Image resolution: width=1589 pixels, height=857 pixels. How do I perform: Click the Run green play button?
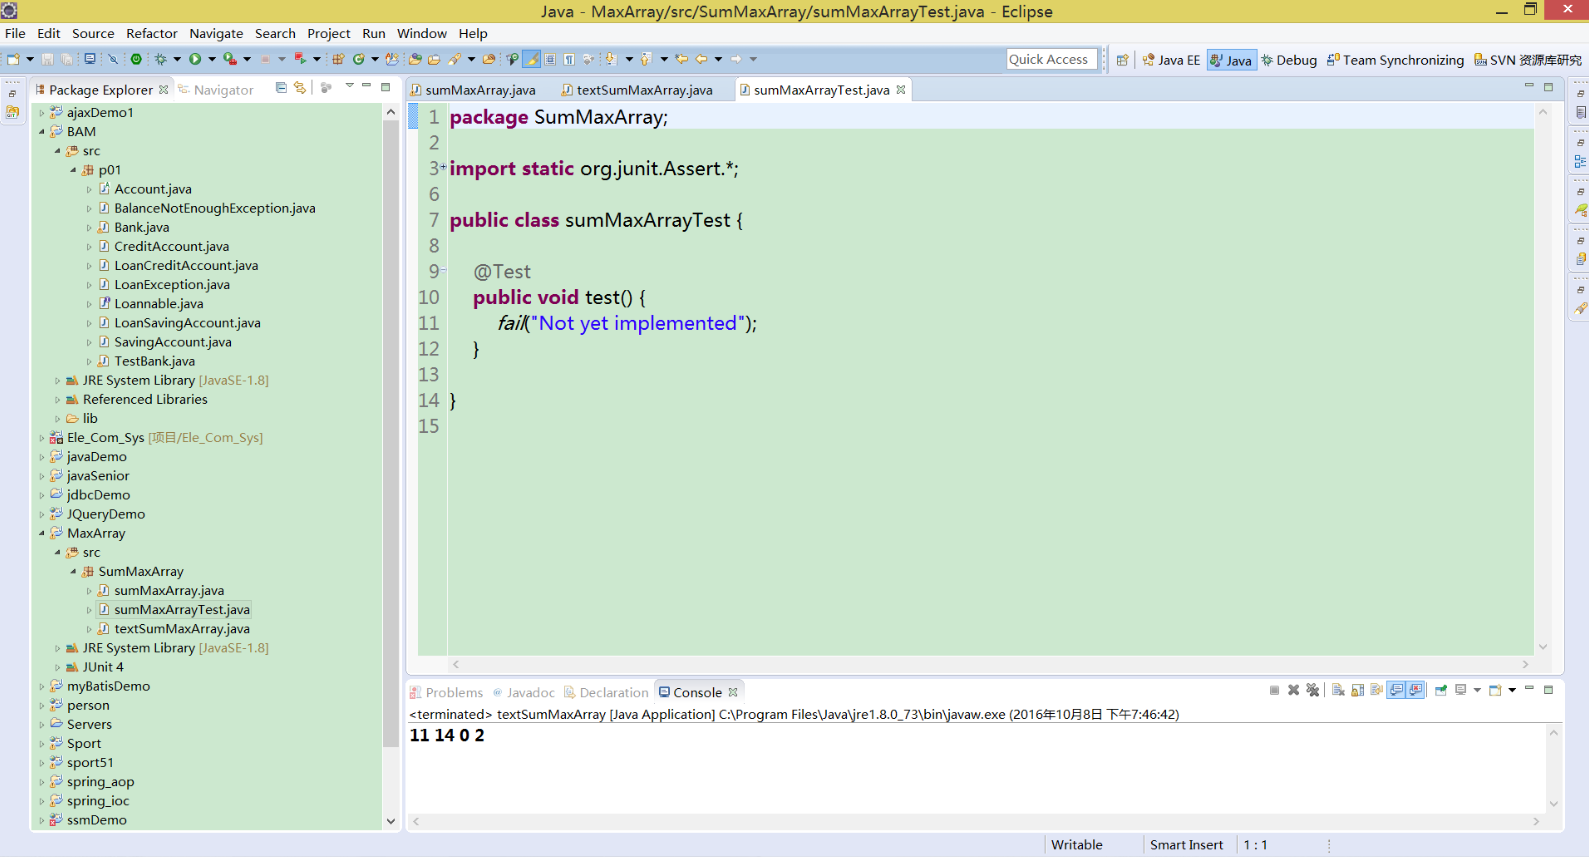195,60
